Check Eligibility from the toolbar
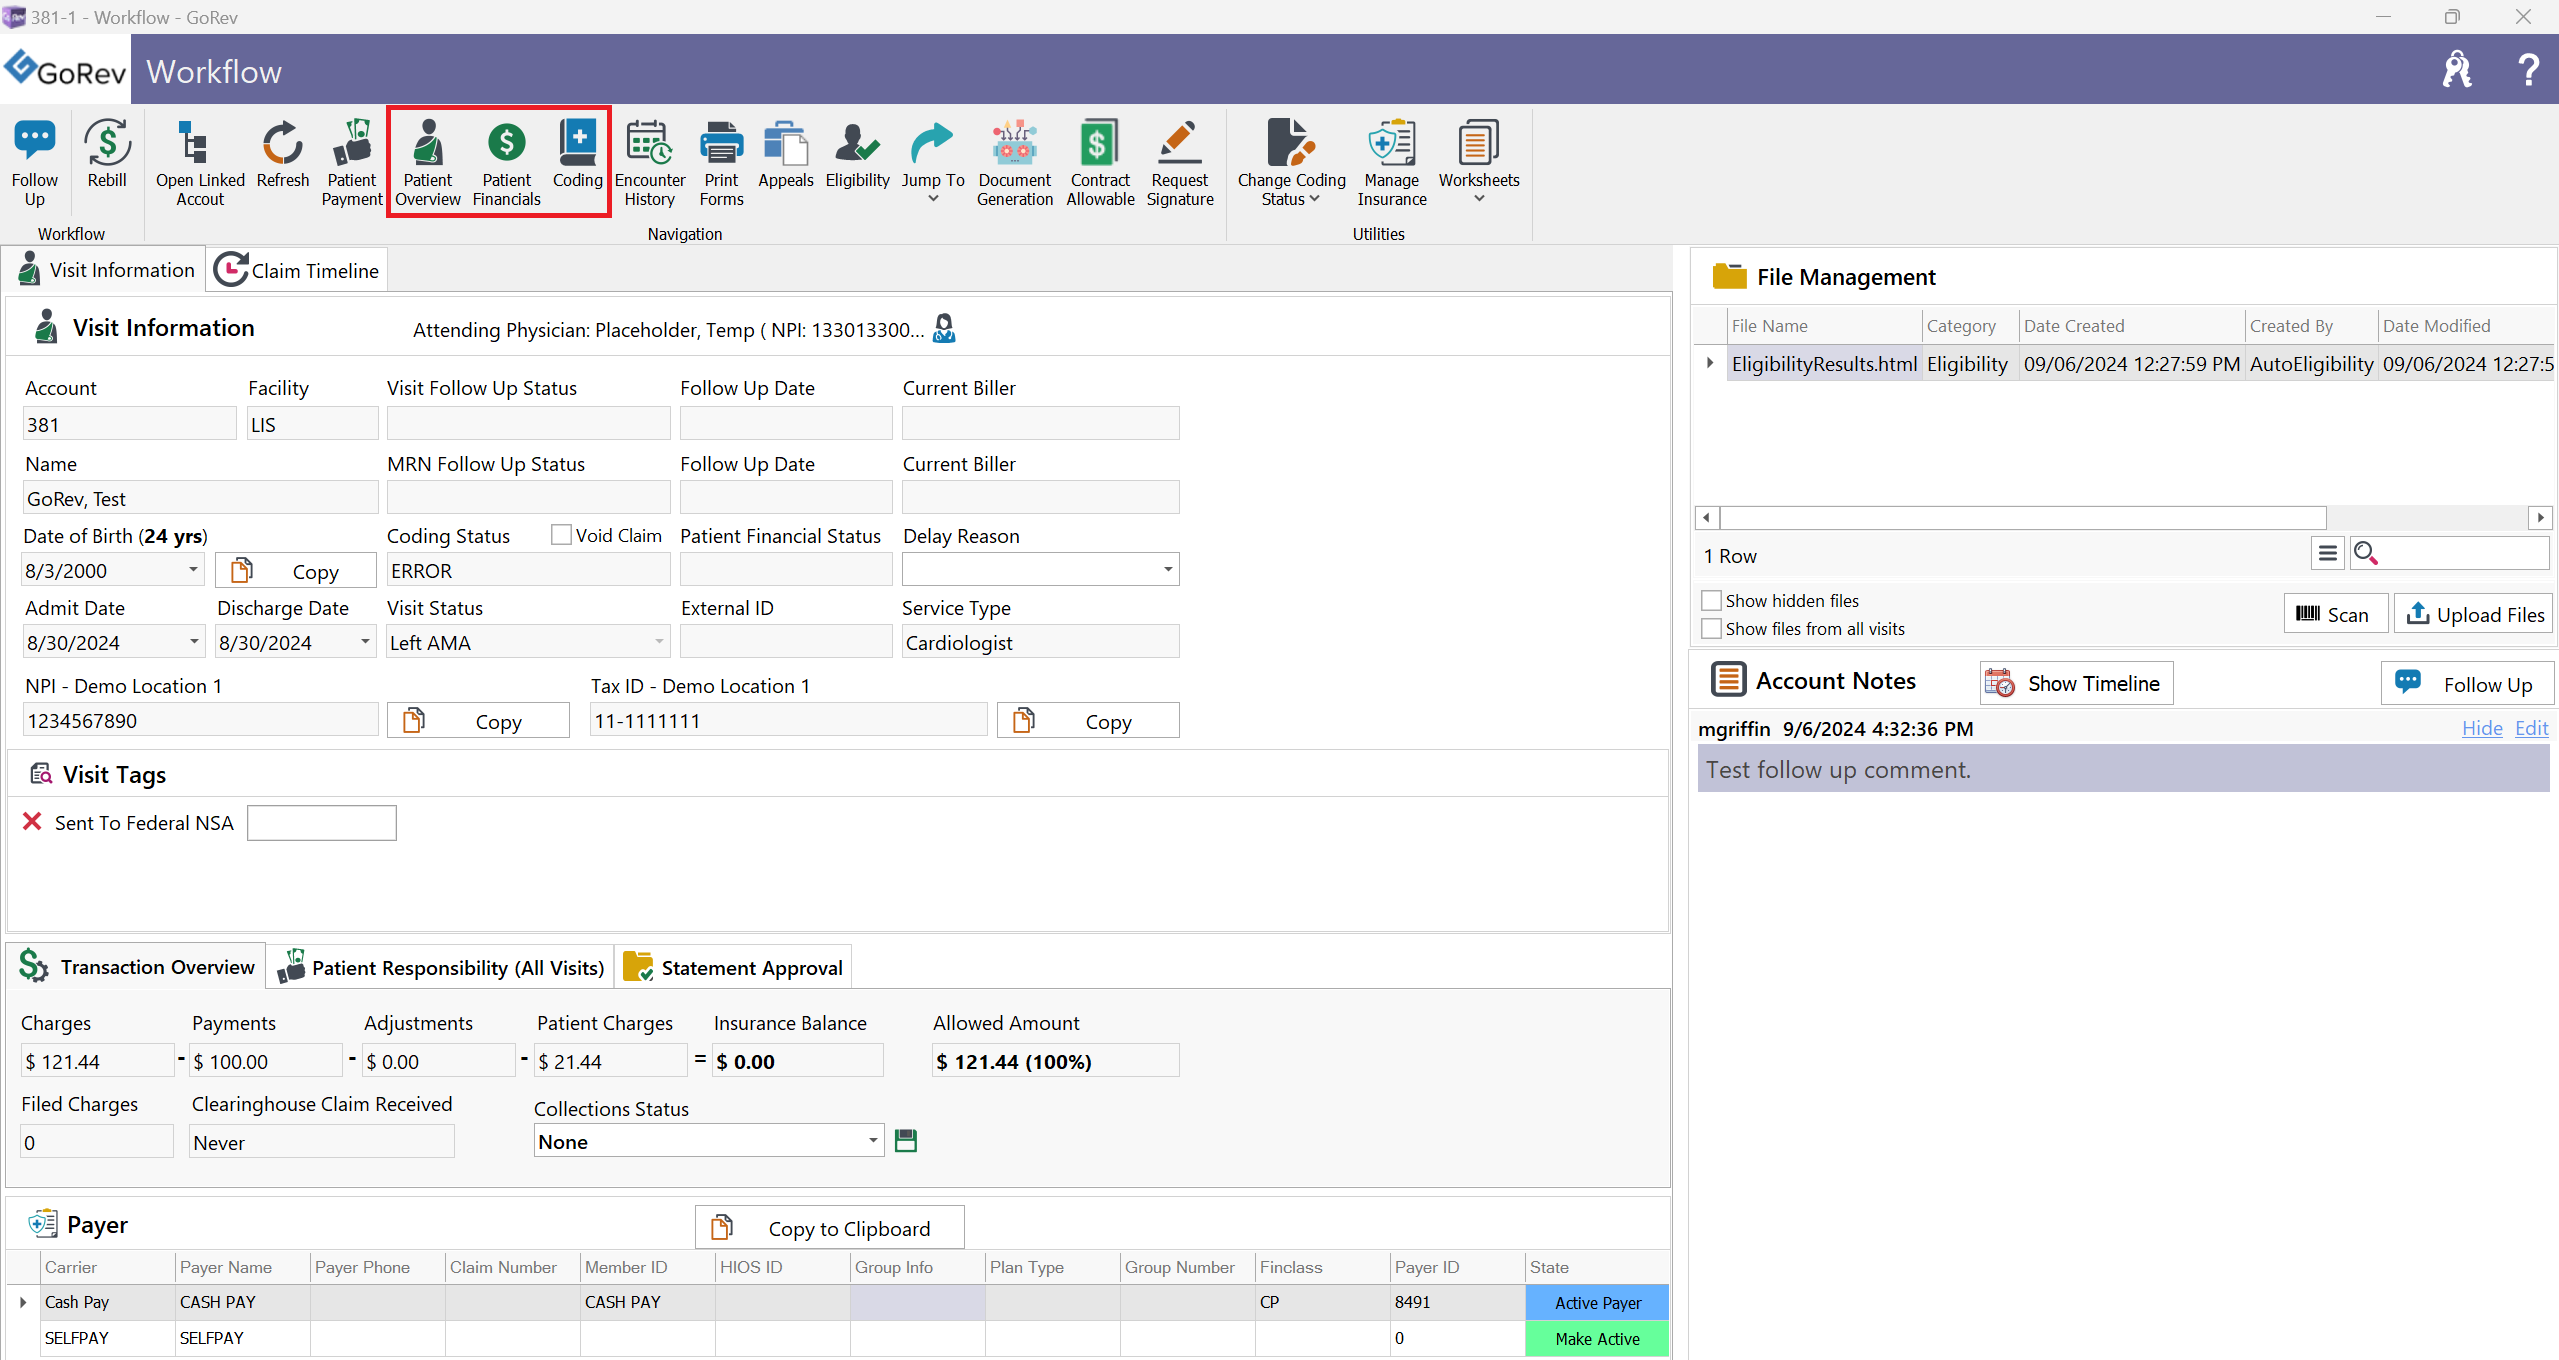The width and height of the screenshot is (2559, 1360). [x=858, y=154]
